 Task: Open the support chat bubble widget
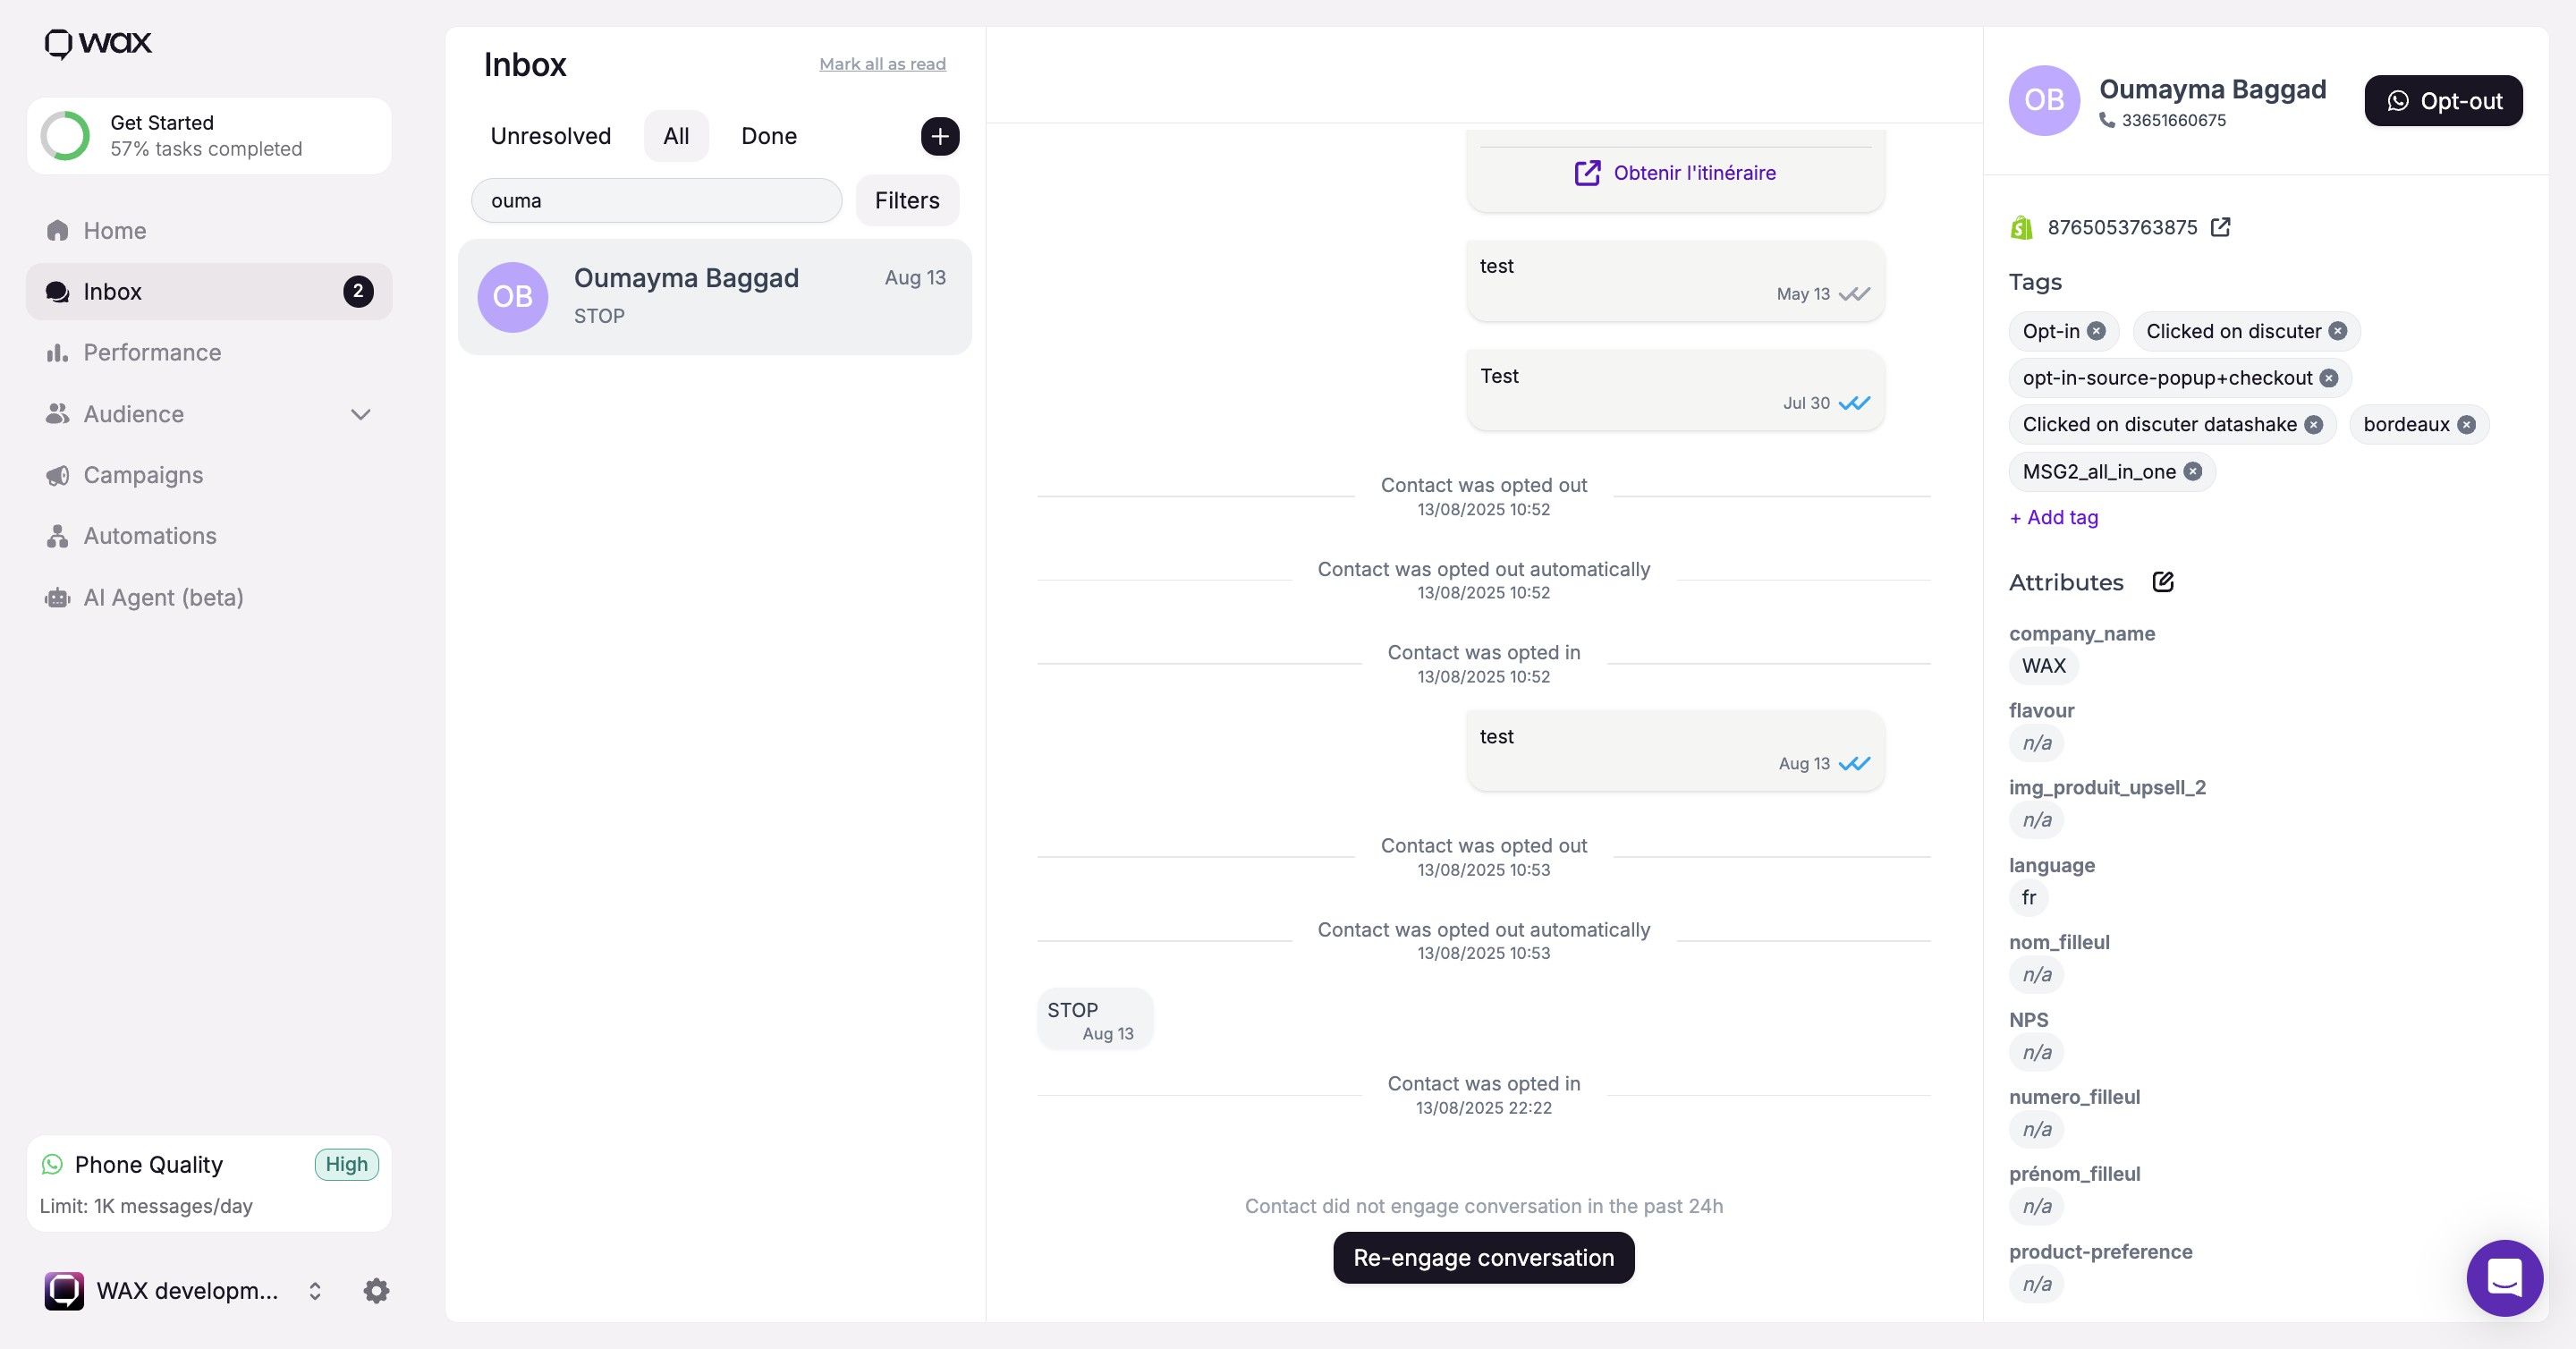pos(2504,1278)
